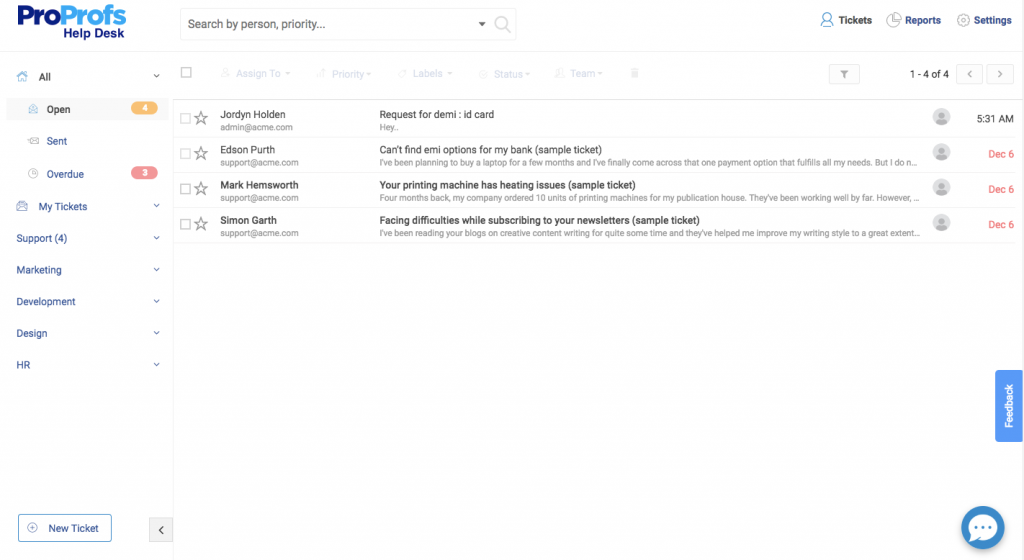This screenshot has height=560, width=1024.
Task: Go to next page of tickets
Action: click(x=1000, y=74)
